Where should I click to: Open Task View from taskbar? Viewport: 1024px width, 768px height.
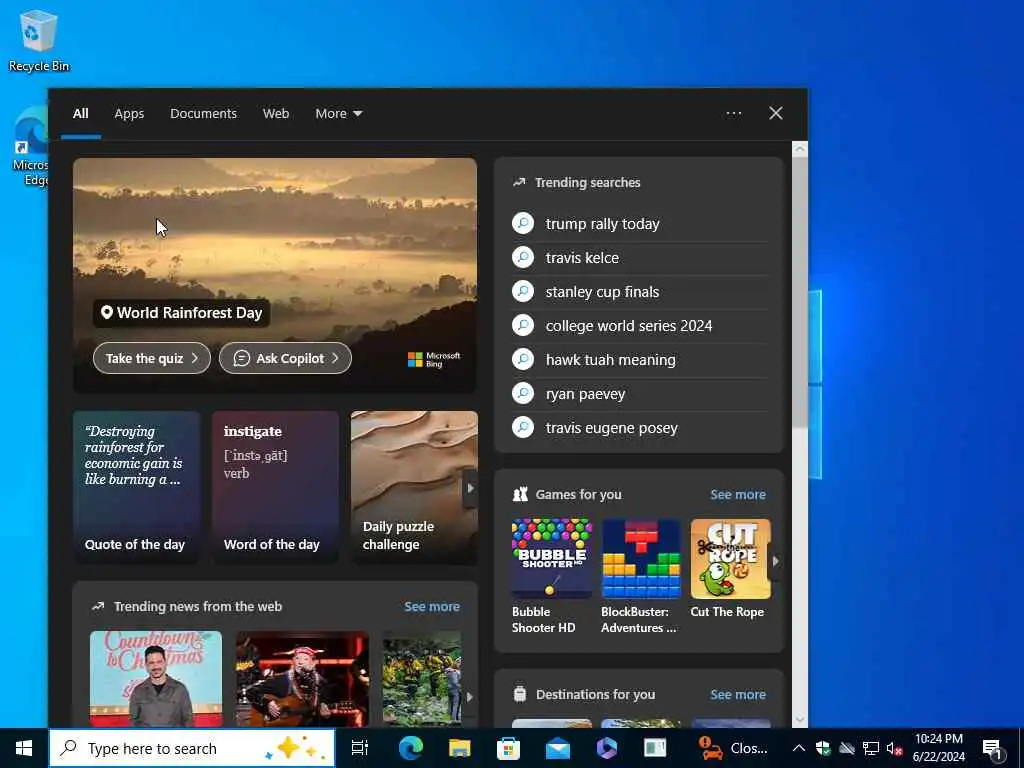[360, 748]
